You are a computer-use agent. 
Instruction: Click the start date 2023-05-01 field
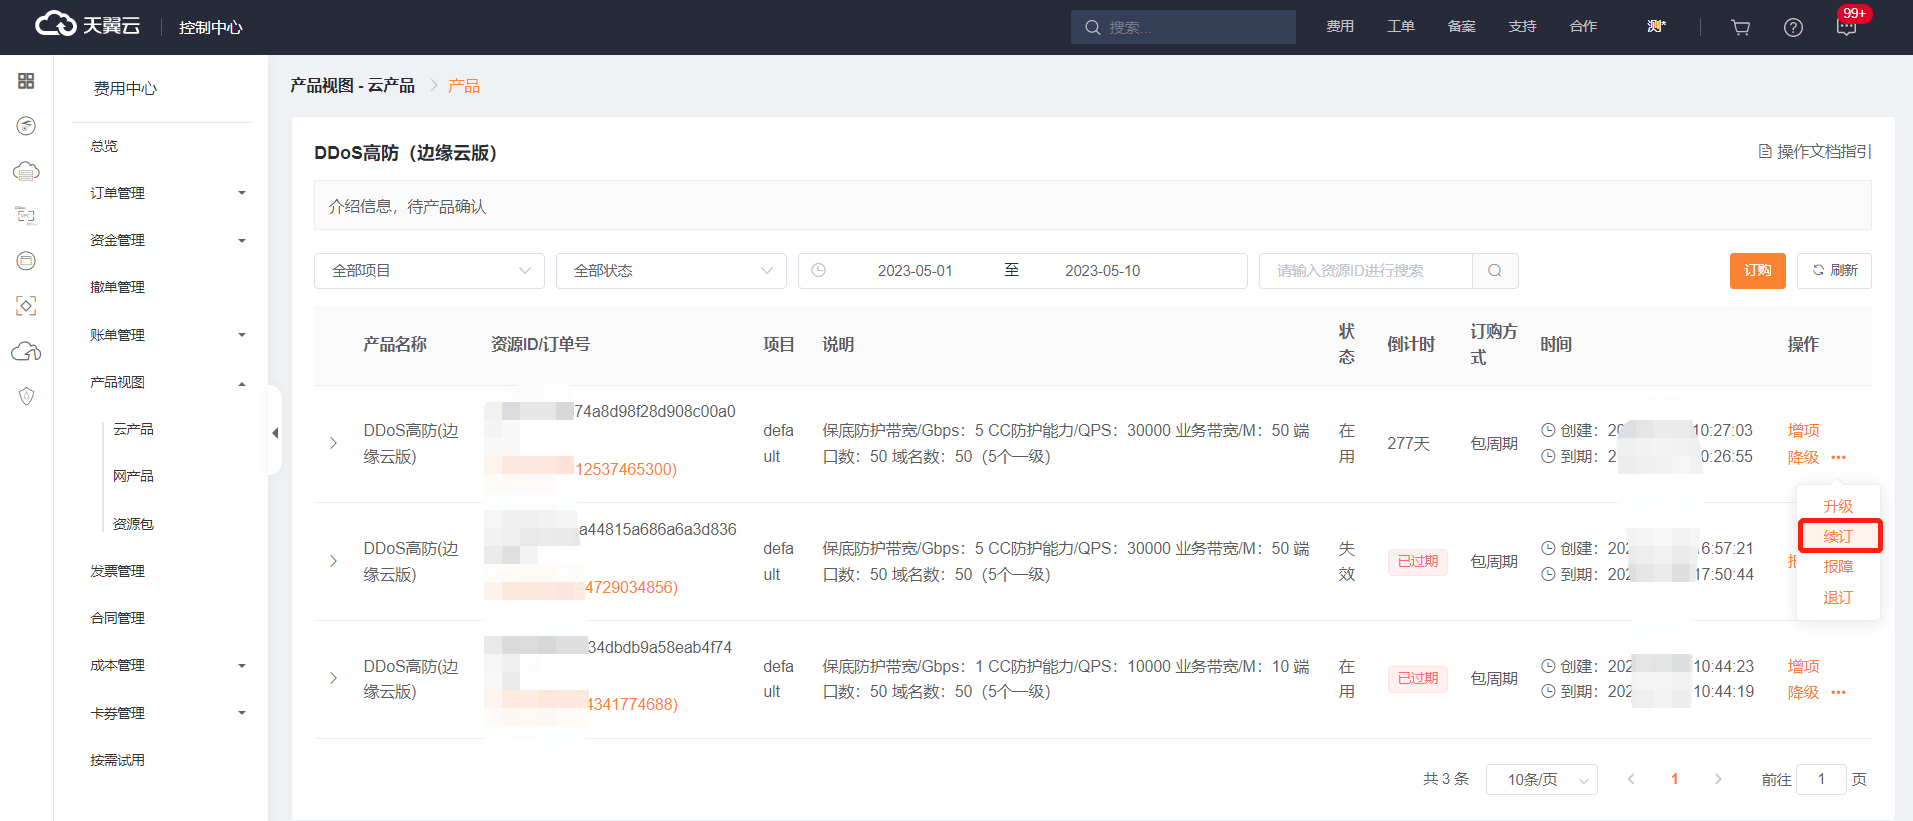point(915,271)
